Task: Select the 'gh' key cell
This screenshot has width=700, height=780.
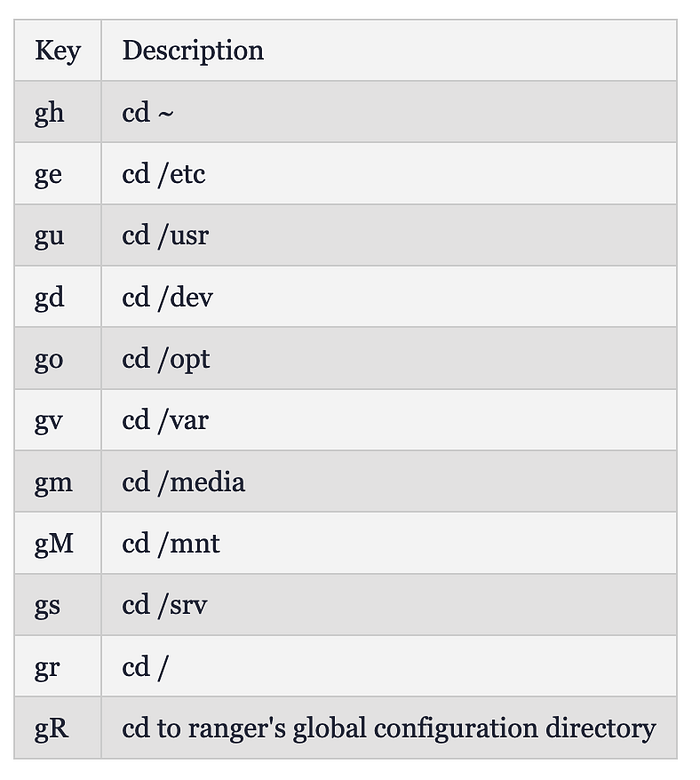Action: [x=49, y=113]
